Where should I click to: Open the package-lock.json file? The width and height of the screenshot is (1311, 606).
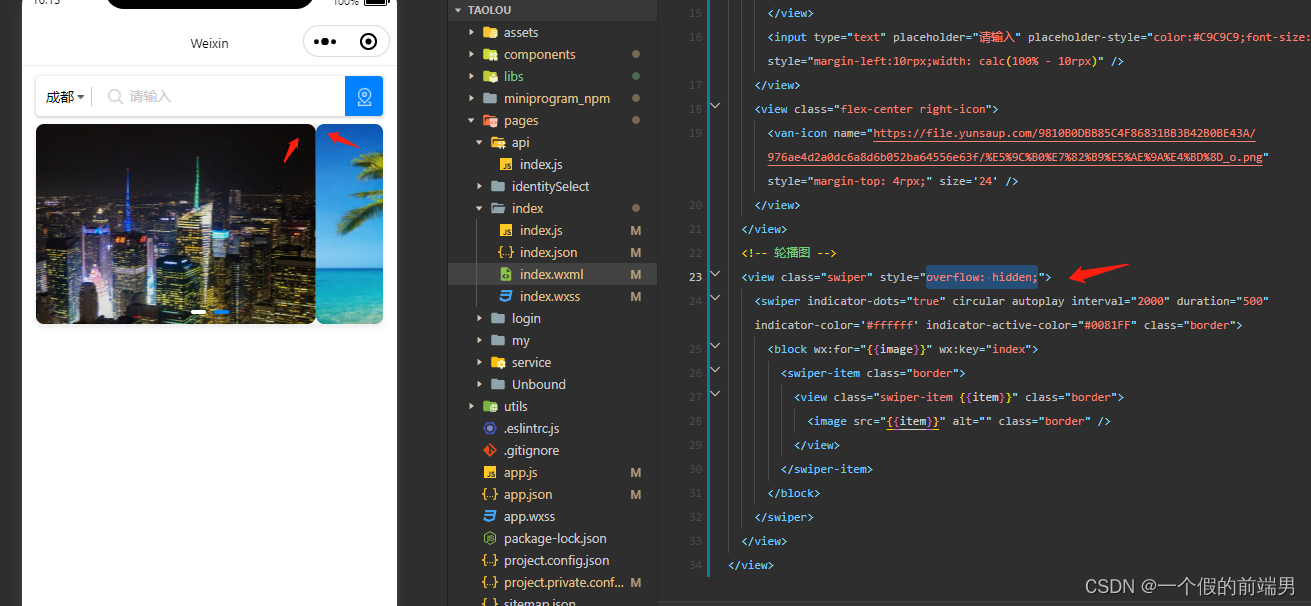click(555, 538)
